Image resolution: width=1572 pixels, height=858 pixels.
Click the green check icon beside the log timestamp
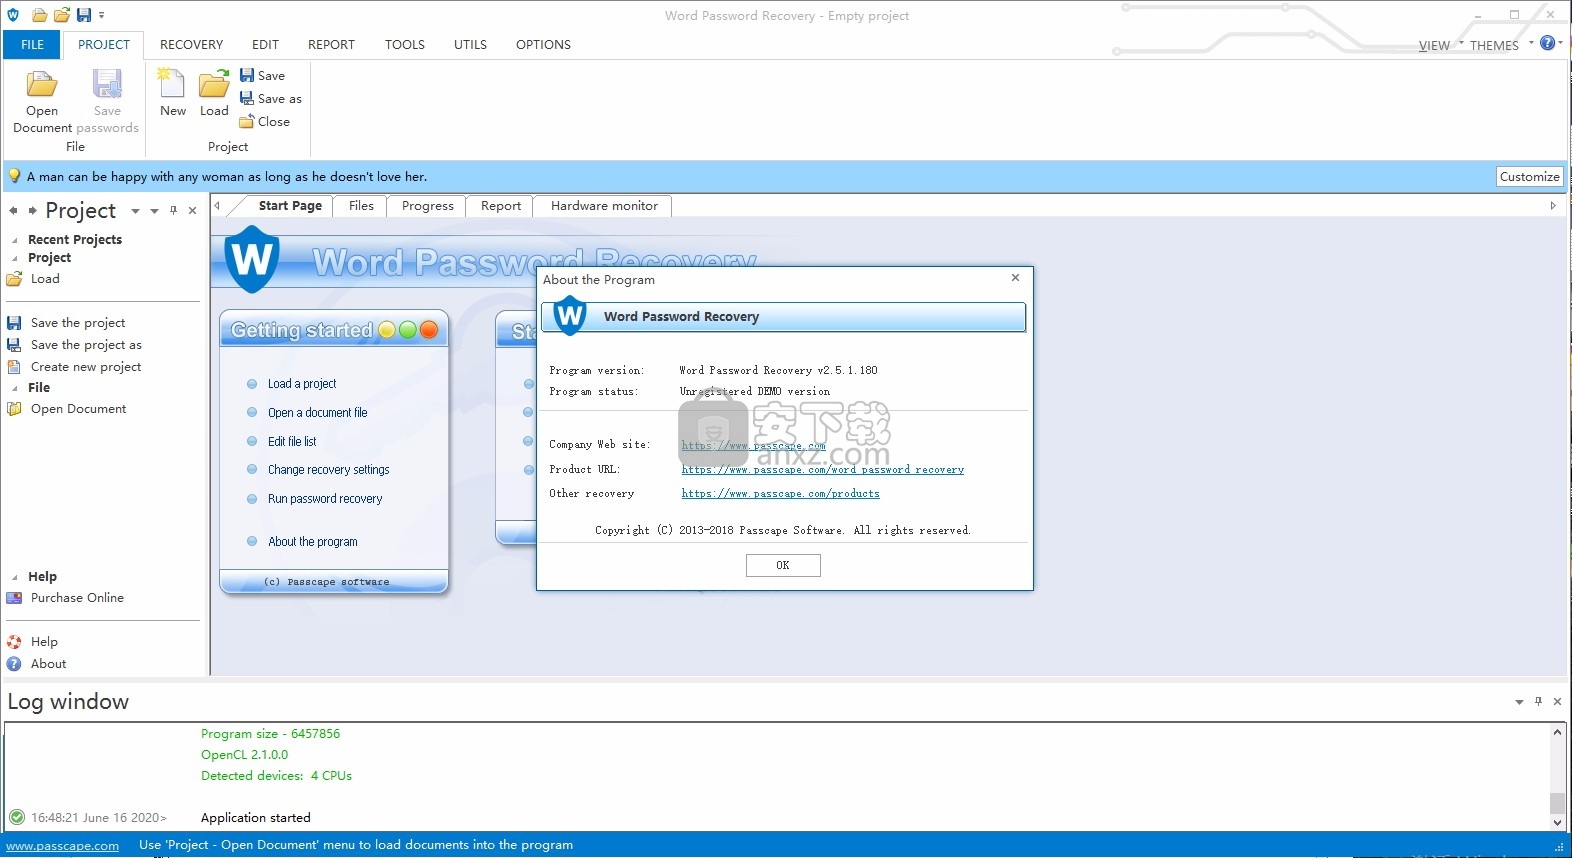click(x=16, y=817)
